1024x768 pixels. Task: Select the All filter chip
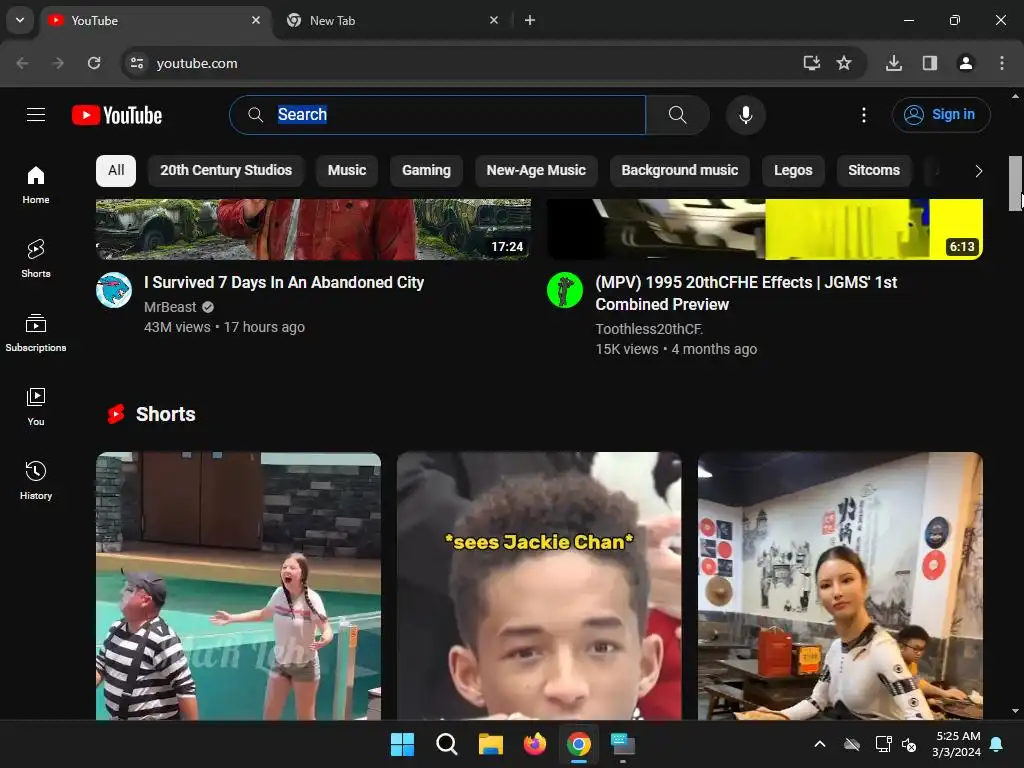coord(116,170)
